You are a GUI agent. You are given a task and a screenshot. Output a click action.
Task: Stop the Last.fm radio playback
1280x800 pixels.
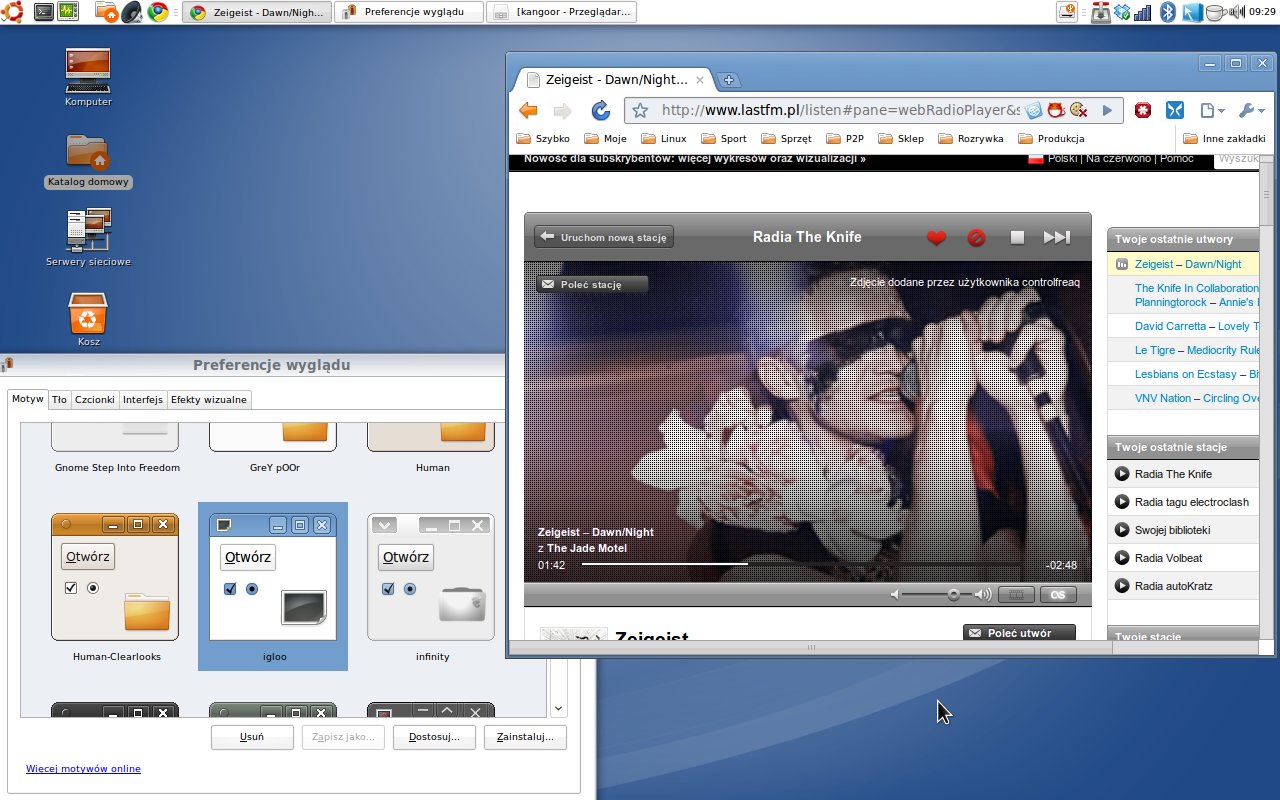[x=1017, y=238]
